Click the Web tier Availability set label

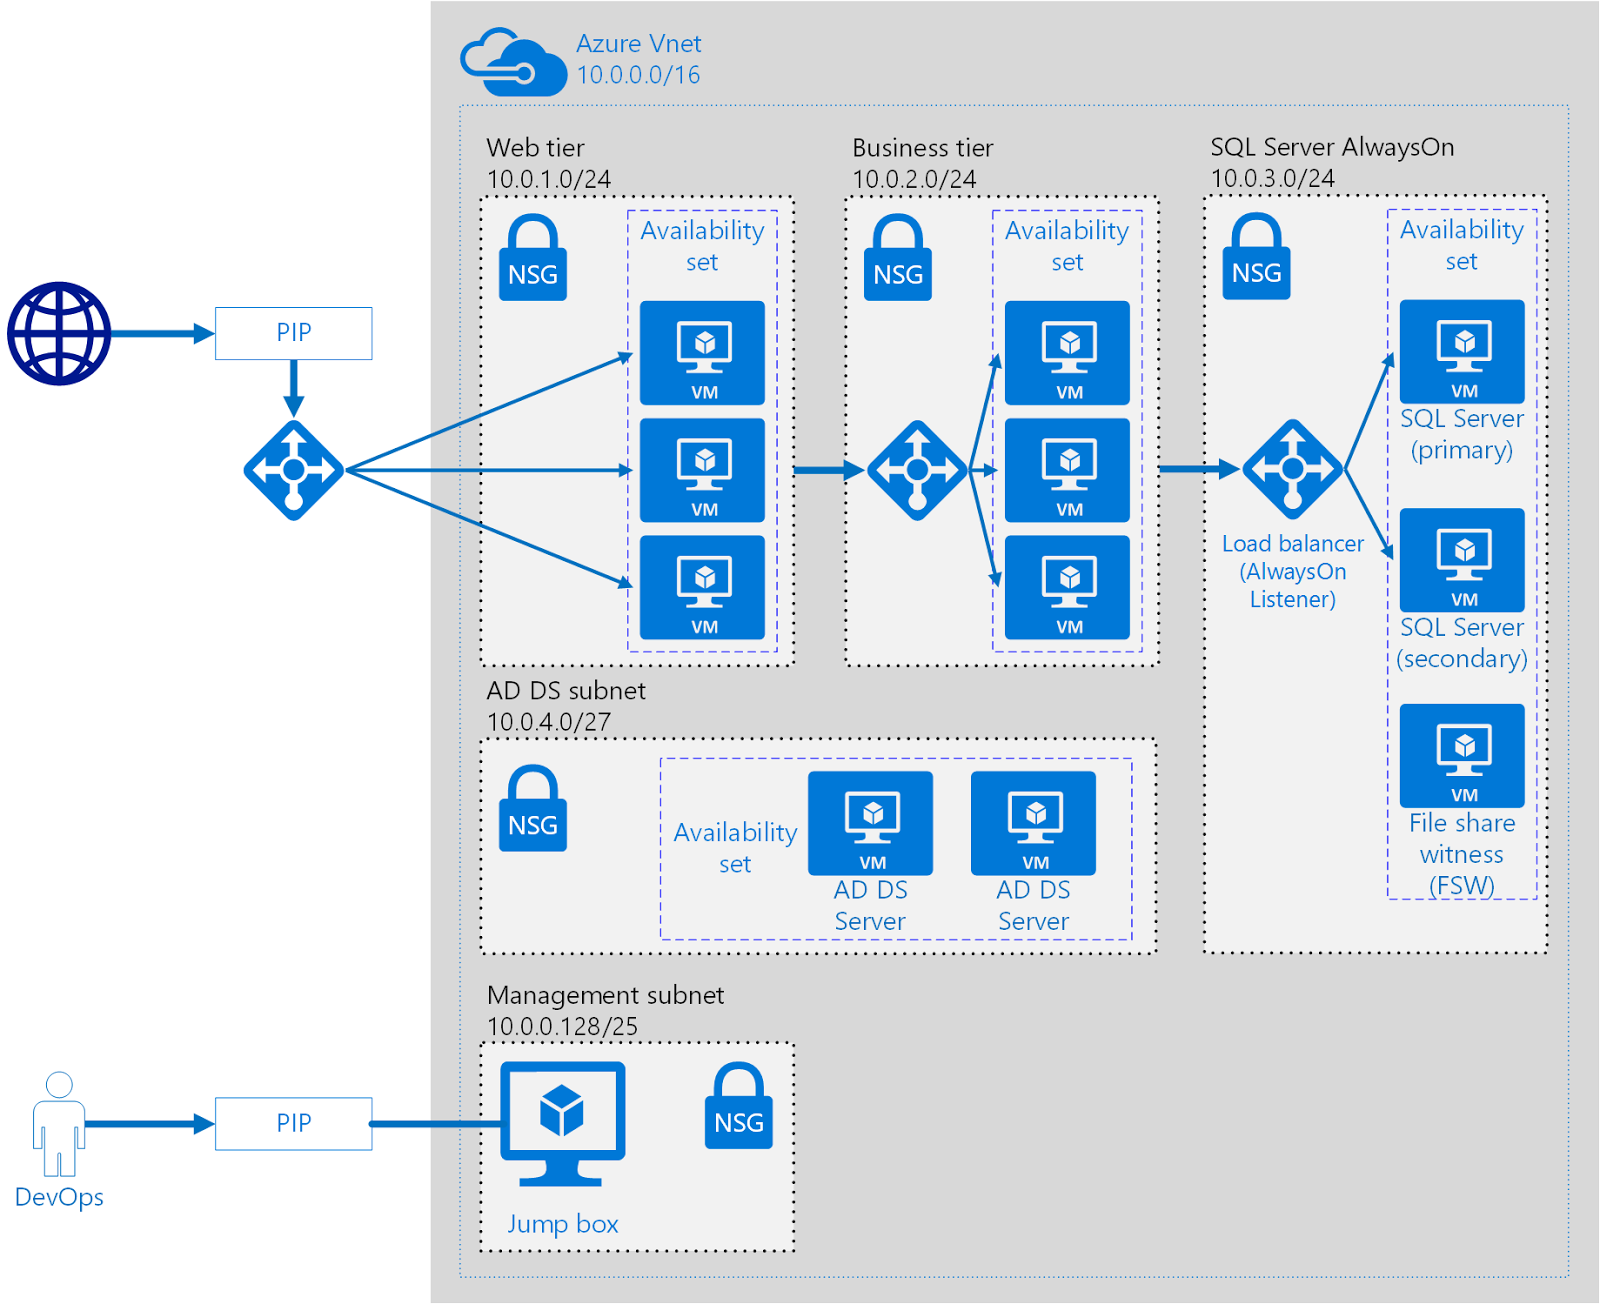pos(702,246)
